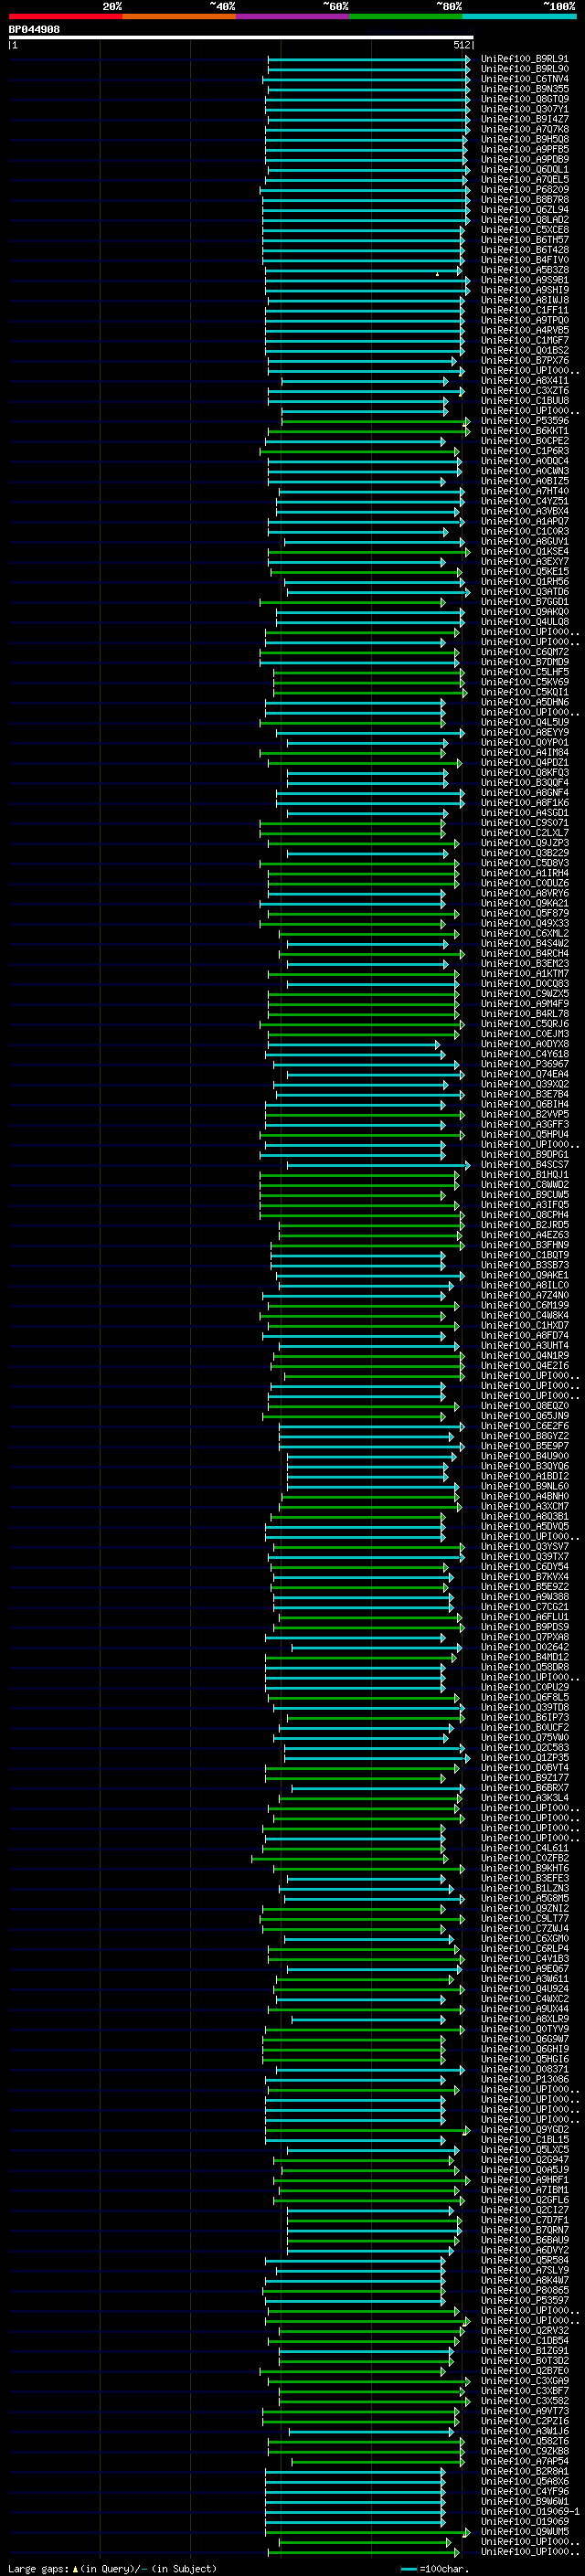Open hit UniRef100_B9N355
The image size is (585, 2576).
[525, 89]
